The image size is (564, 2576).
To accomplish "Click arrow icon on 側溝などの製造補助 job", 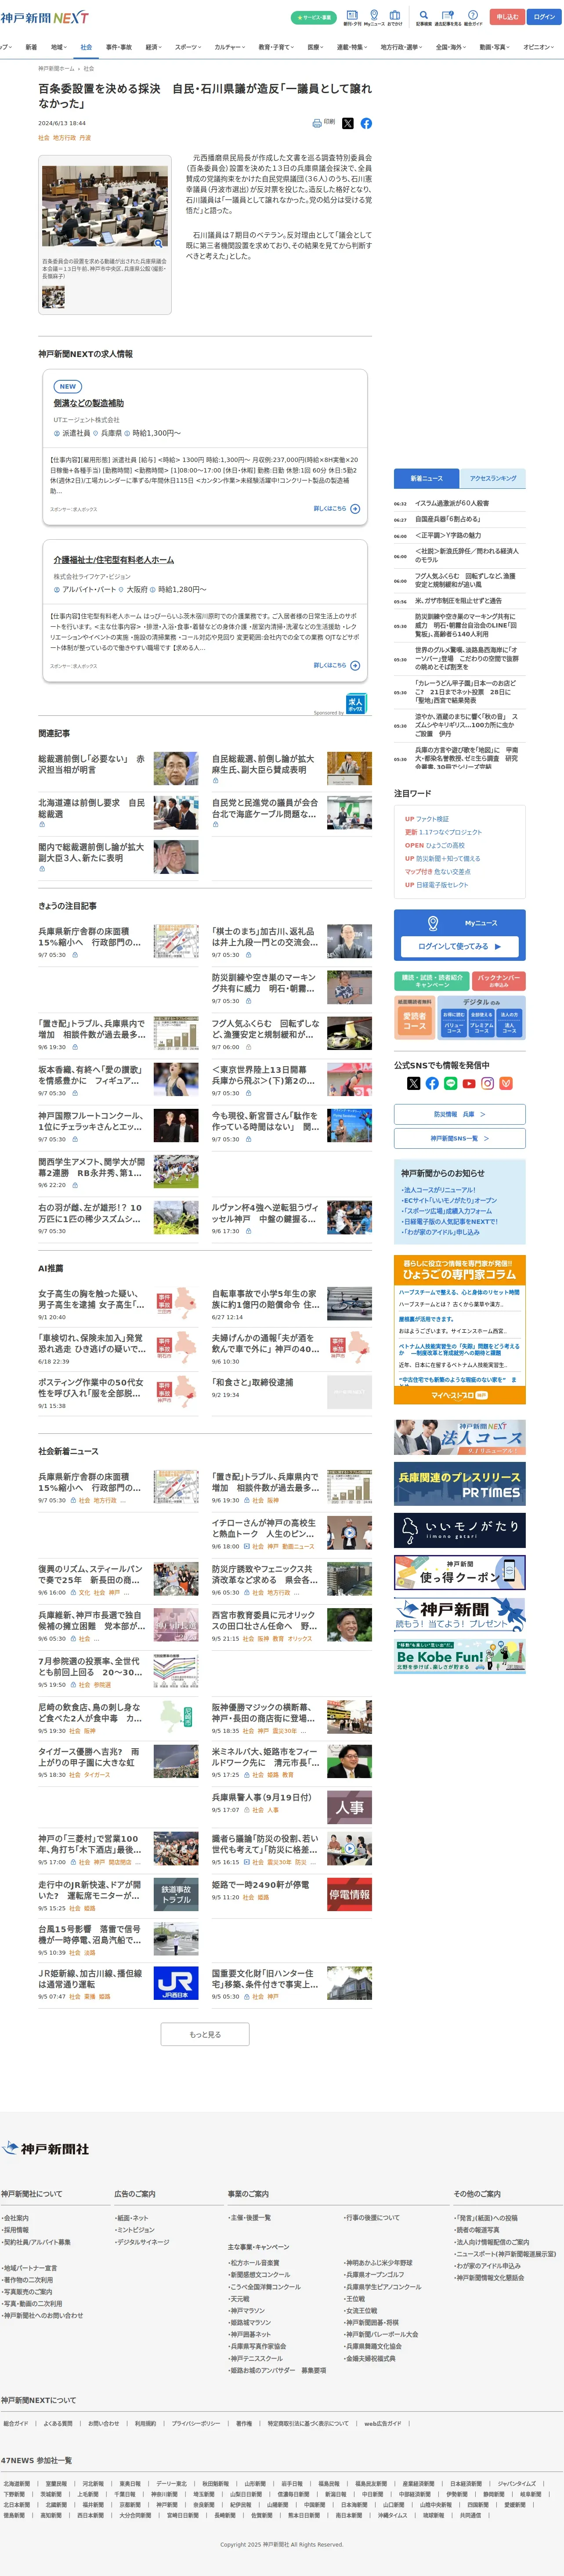I will coord(355,509).
